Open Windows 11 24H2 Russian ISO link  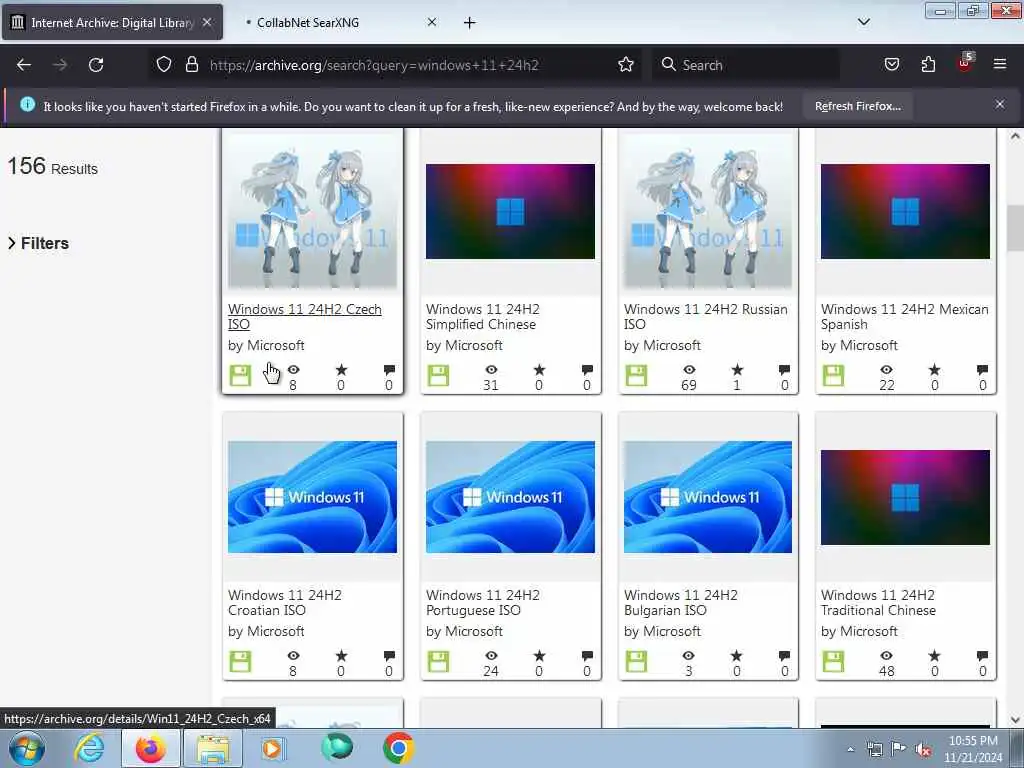(x=705, y=317)
